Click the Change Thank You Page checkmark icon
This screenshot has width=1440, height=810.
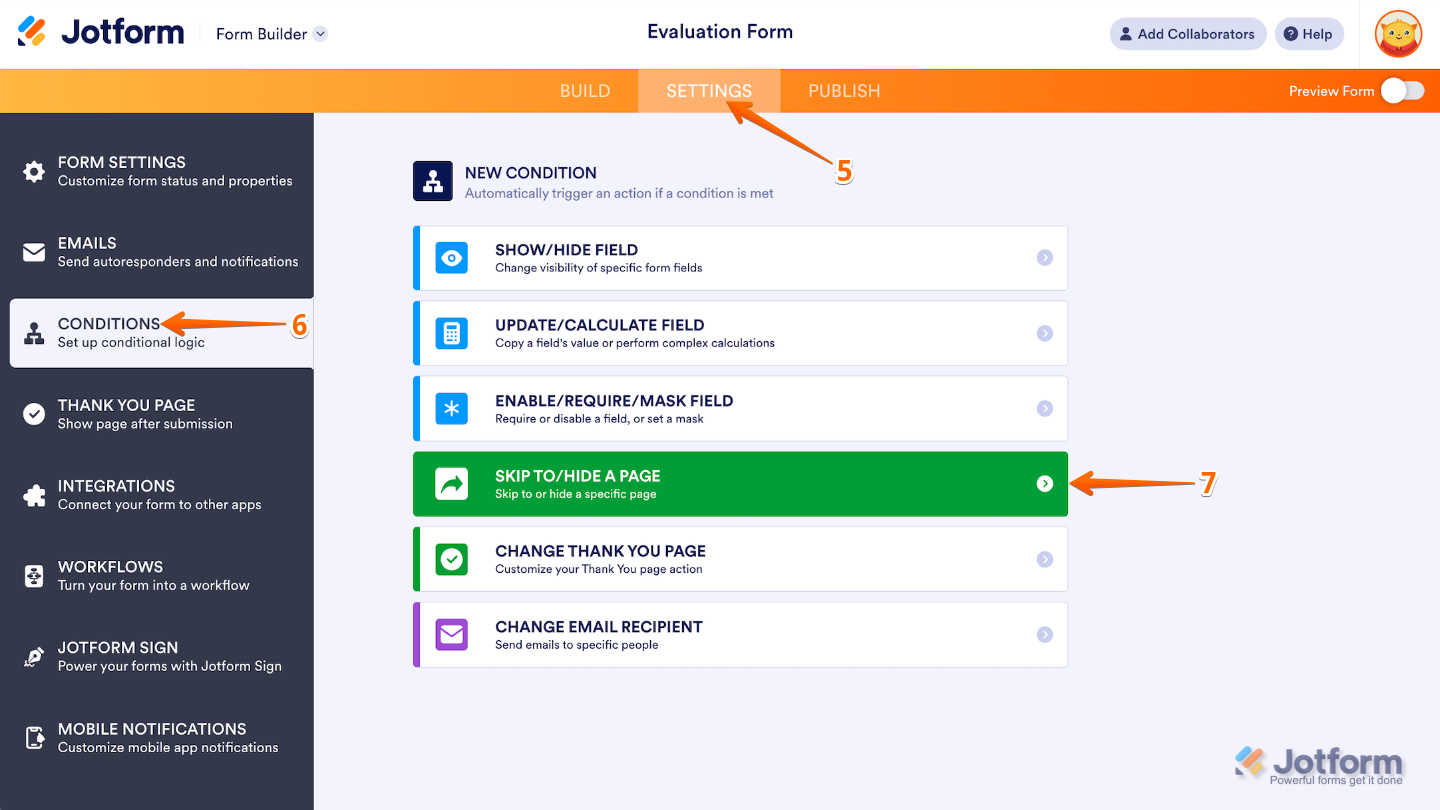tap(451, 559)
